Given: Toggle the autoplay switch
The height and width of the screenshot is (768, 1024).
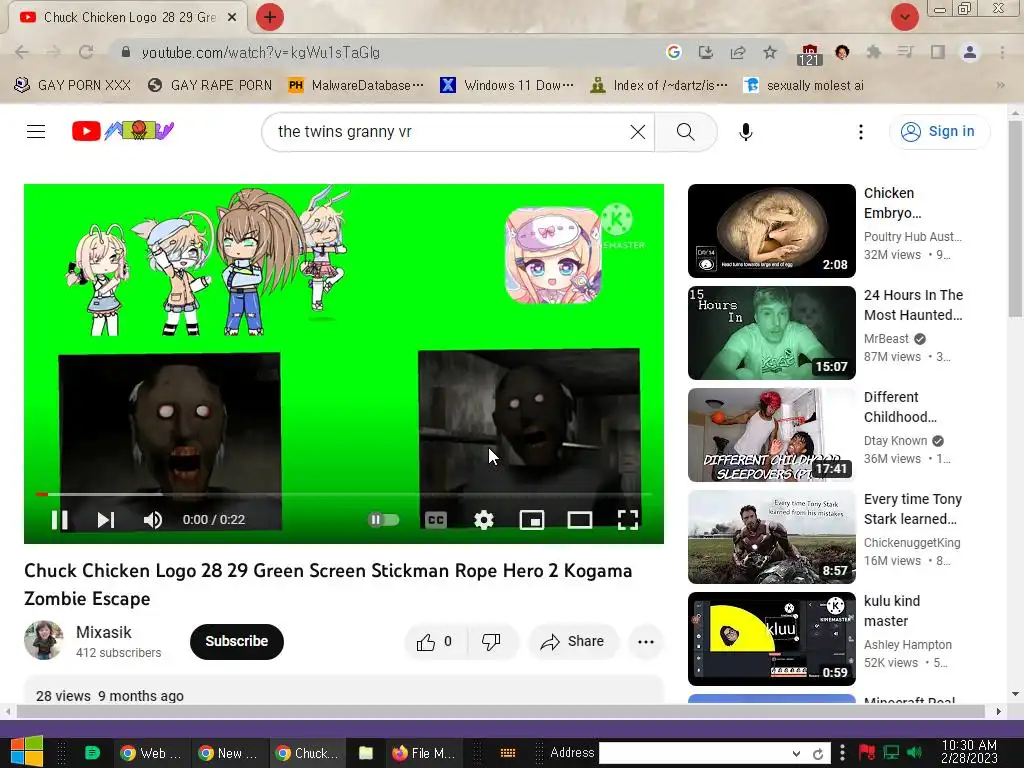Looking at the screenshot, I should 383,520.
